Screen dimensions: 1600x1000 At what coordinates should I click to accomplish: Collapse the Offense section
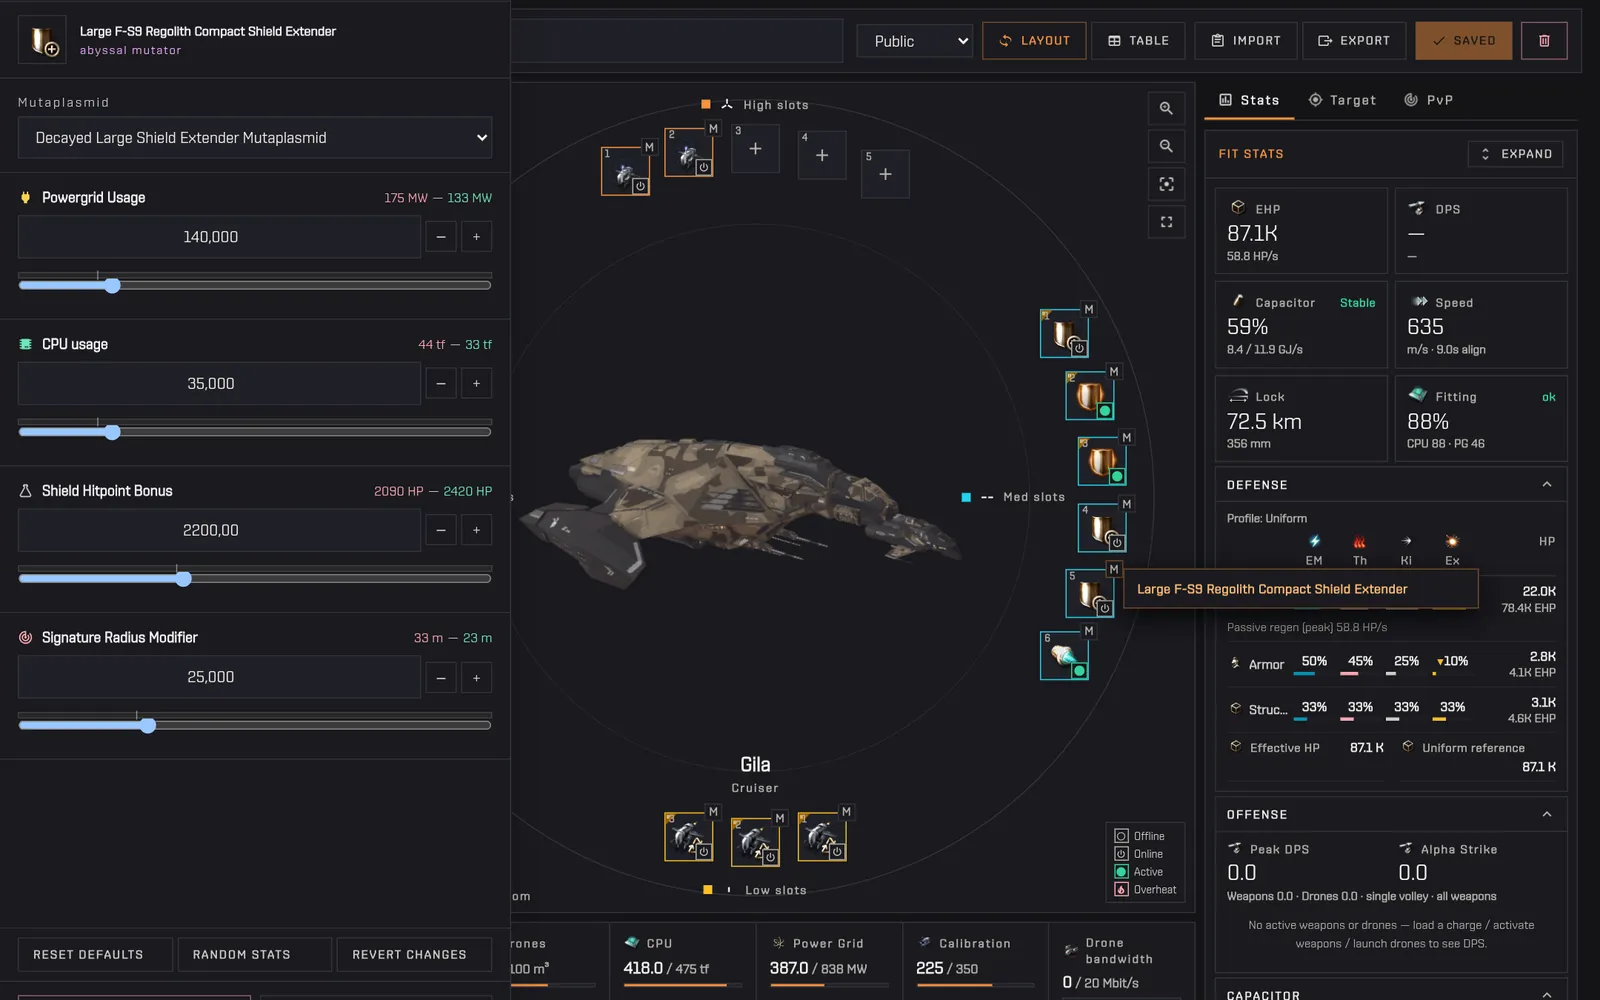pos(1547,815)
